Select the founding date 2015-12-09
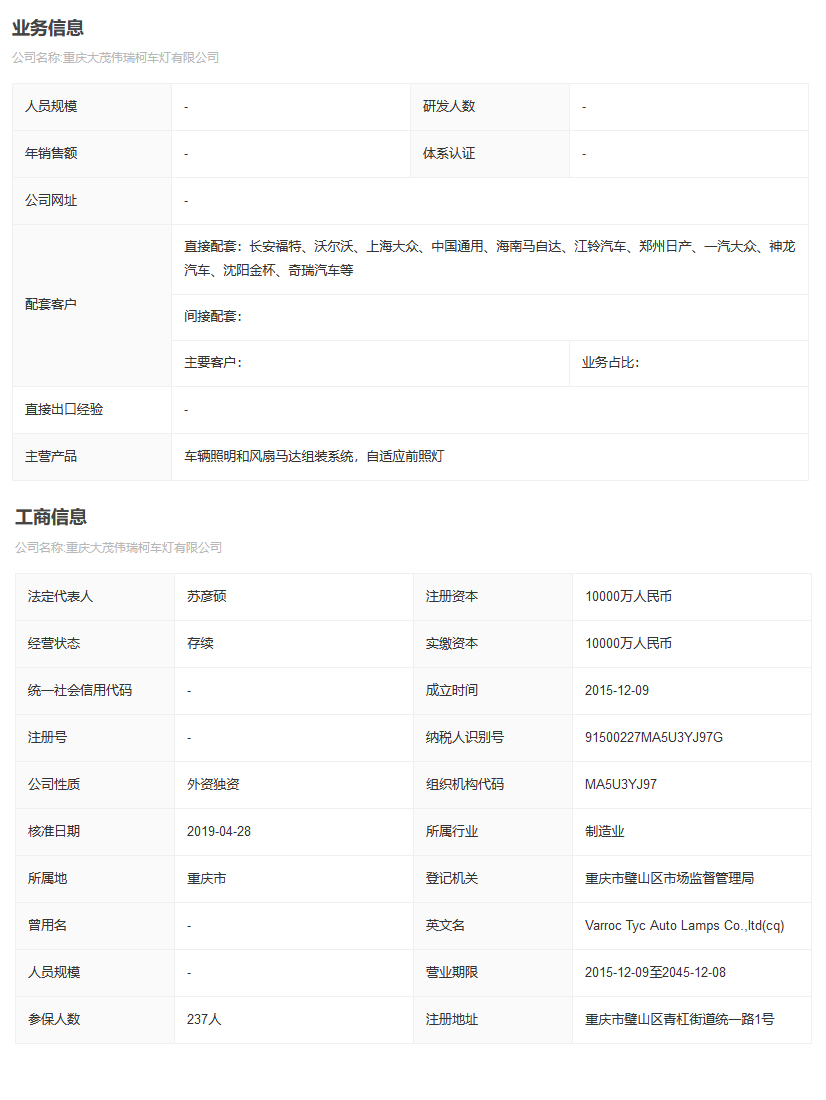 [617, 690]
